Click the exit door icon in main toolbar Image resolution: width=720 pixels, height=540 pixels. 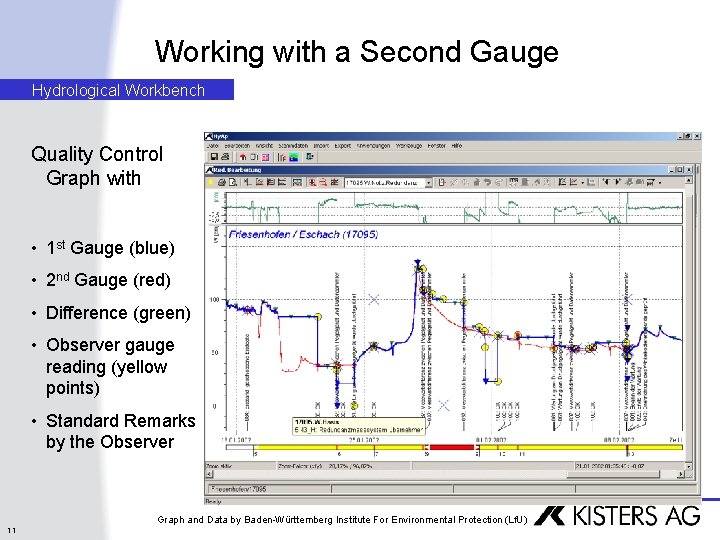310,157
